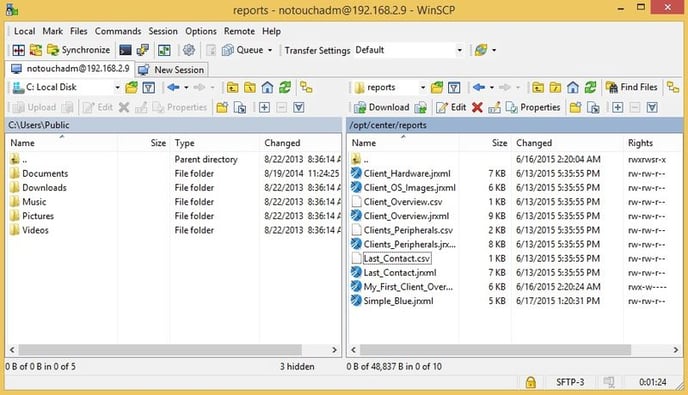Open the terminal console icon
Screen dimensions: 688x395
pos(125,50)
